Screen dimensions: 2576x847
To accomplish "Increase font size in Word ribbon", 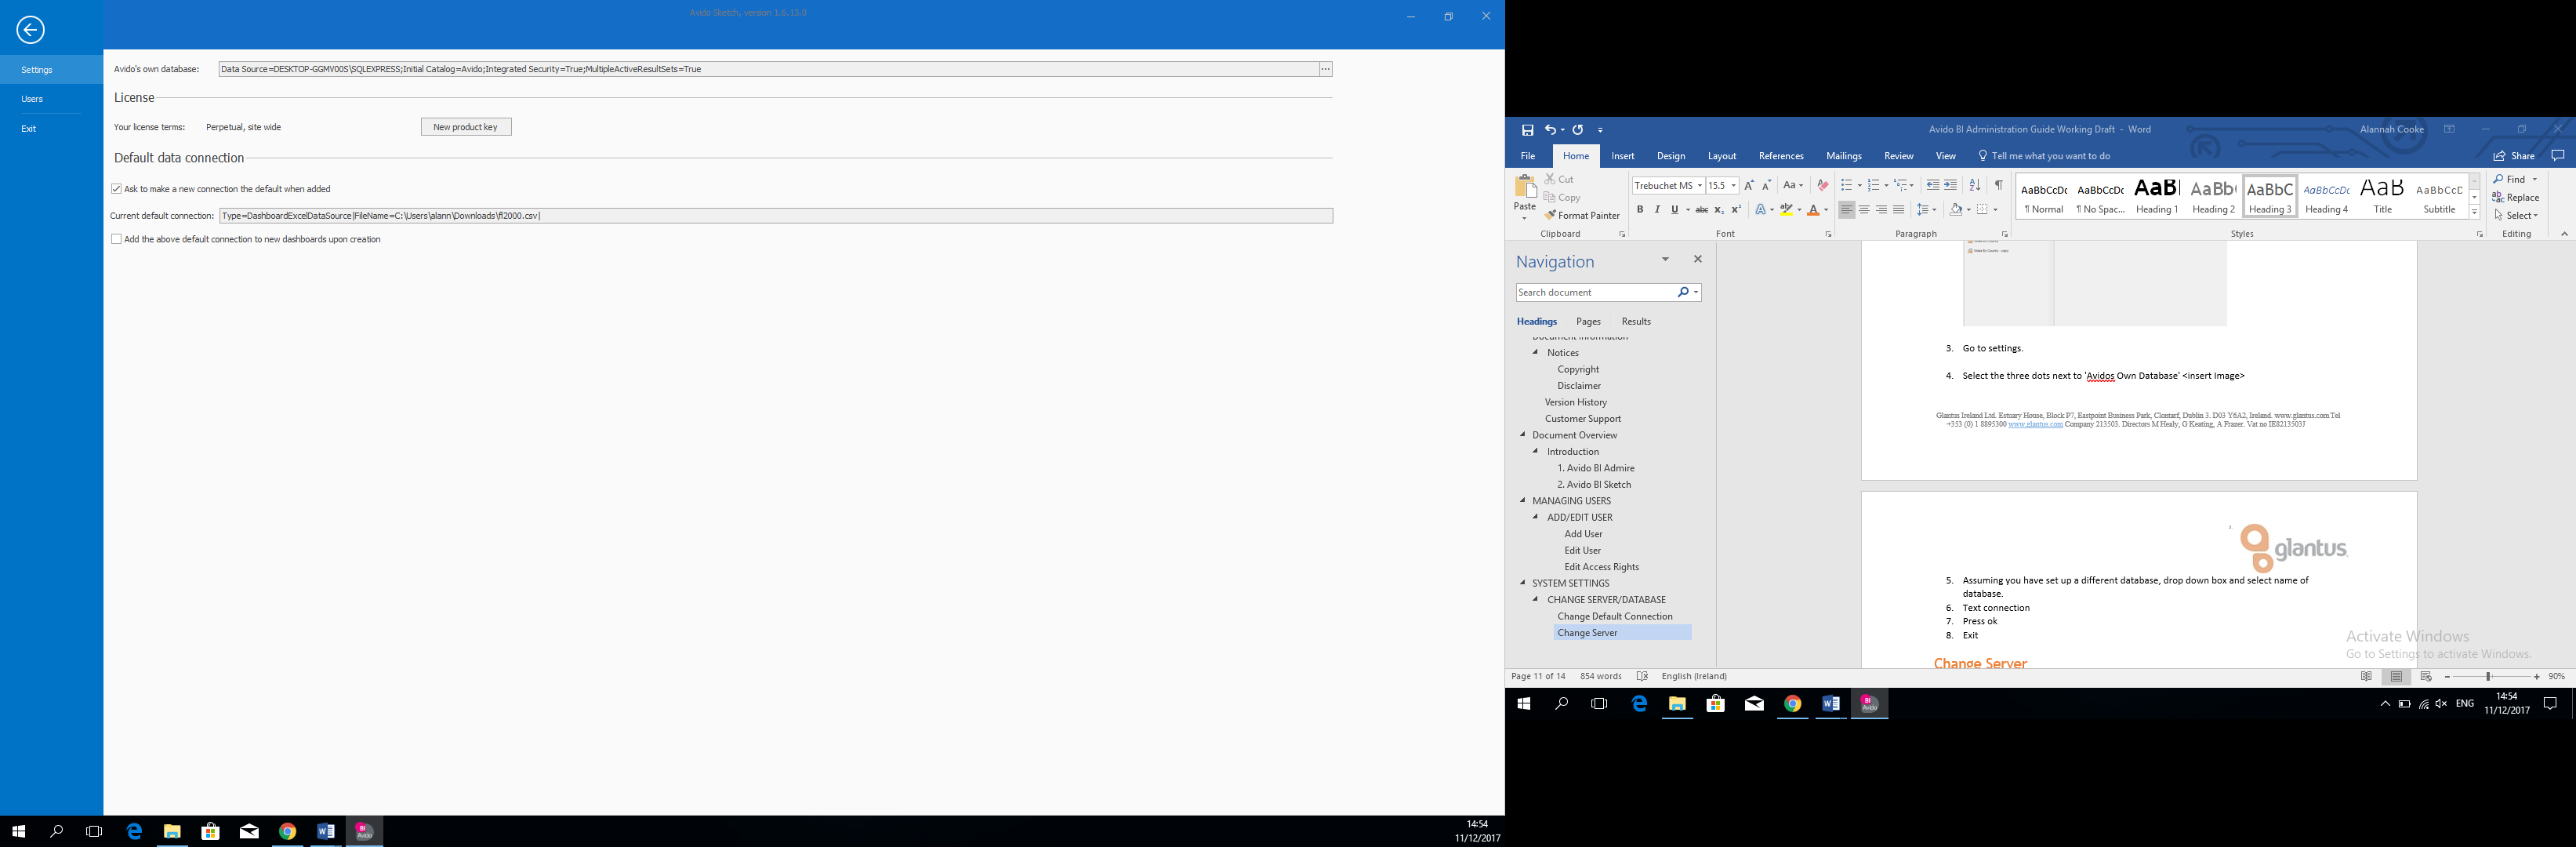I will [x=1748, y=186].
